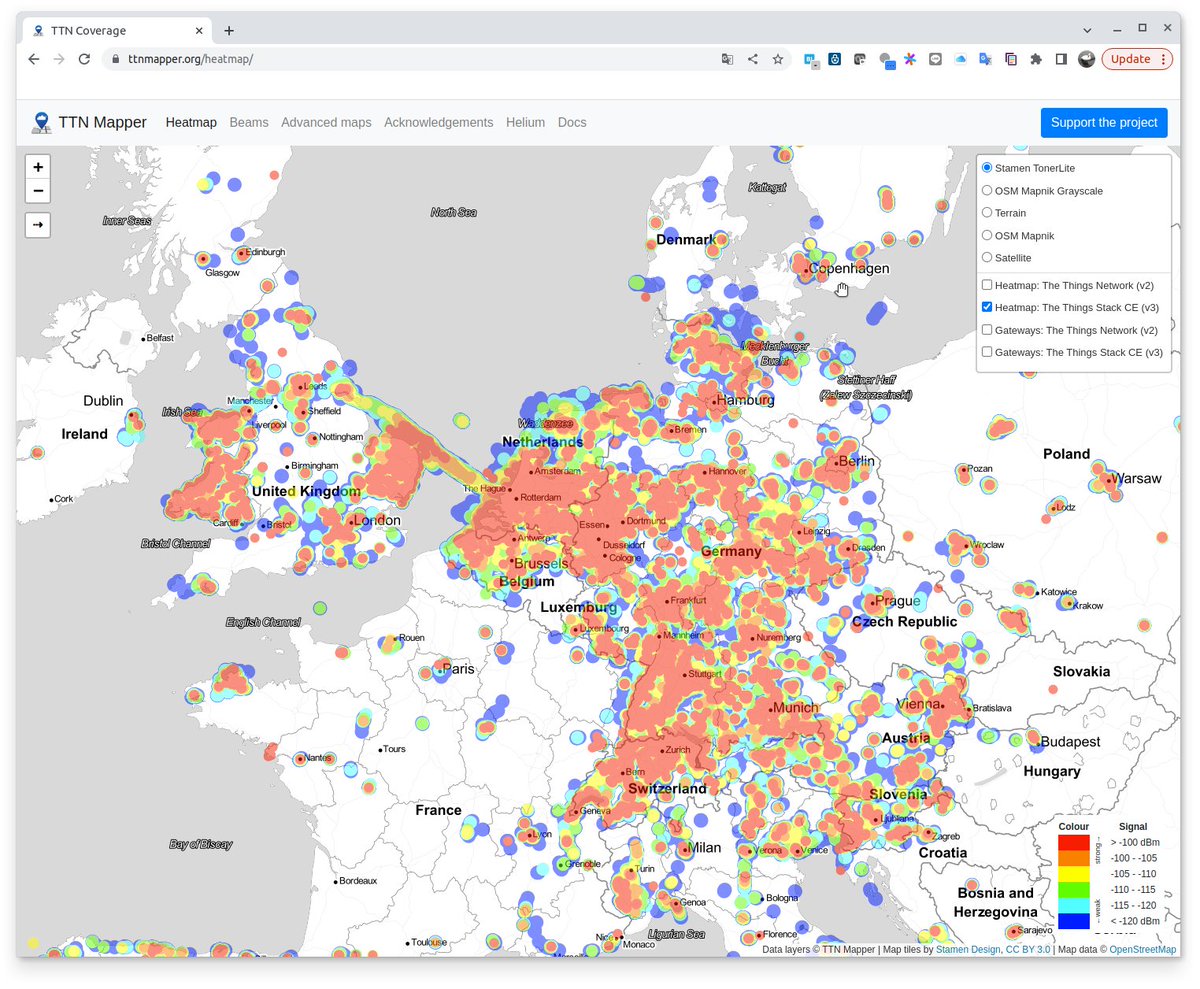Click the Chrome Update button
The height and width of the screenshot is (989, 1200).
[x=1138, y=59]
